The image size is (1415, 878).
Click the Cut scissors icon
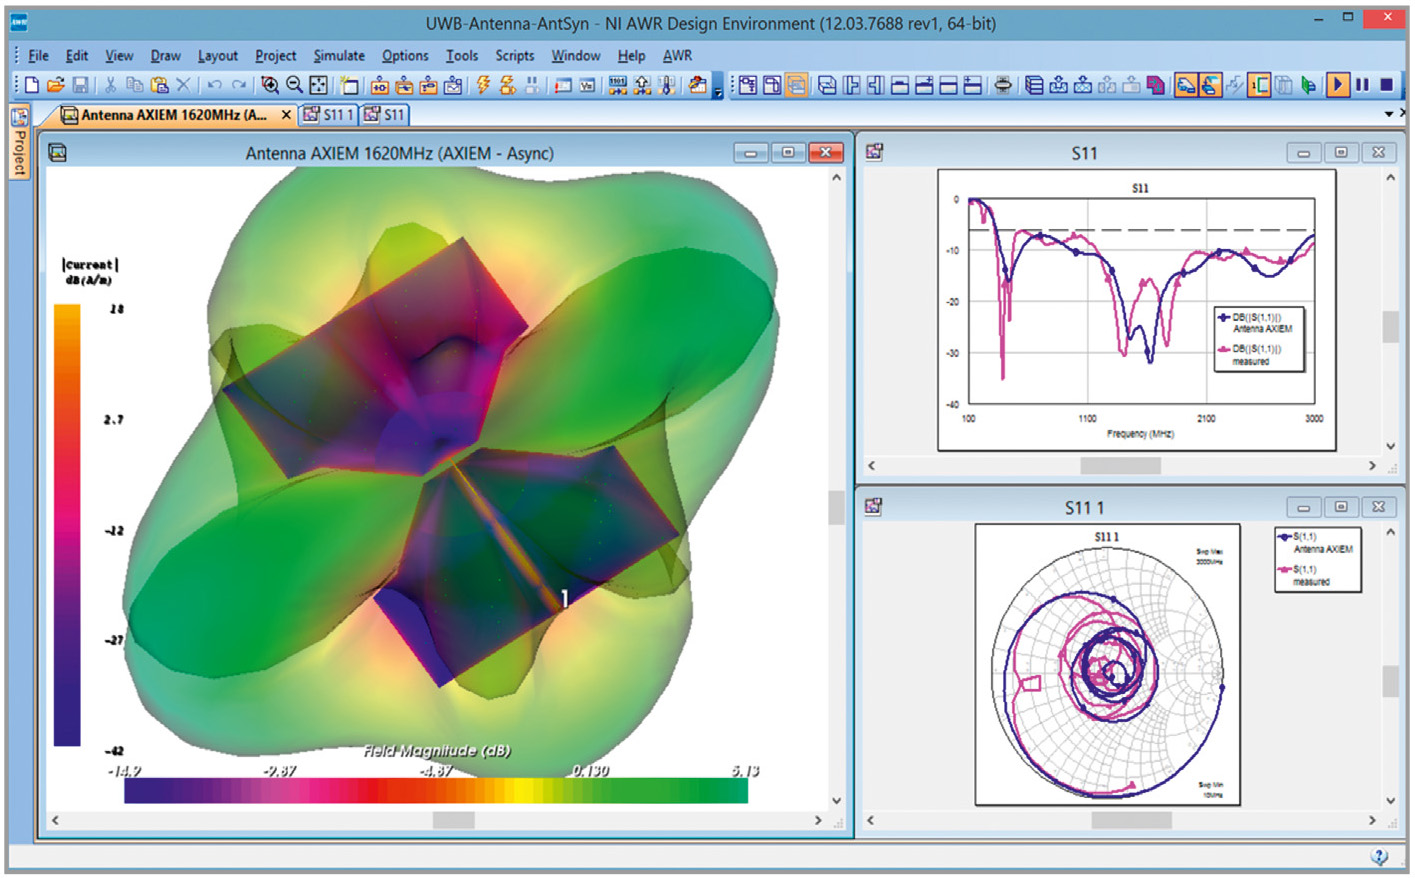pyautogui.click(x=110, y=86)
